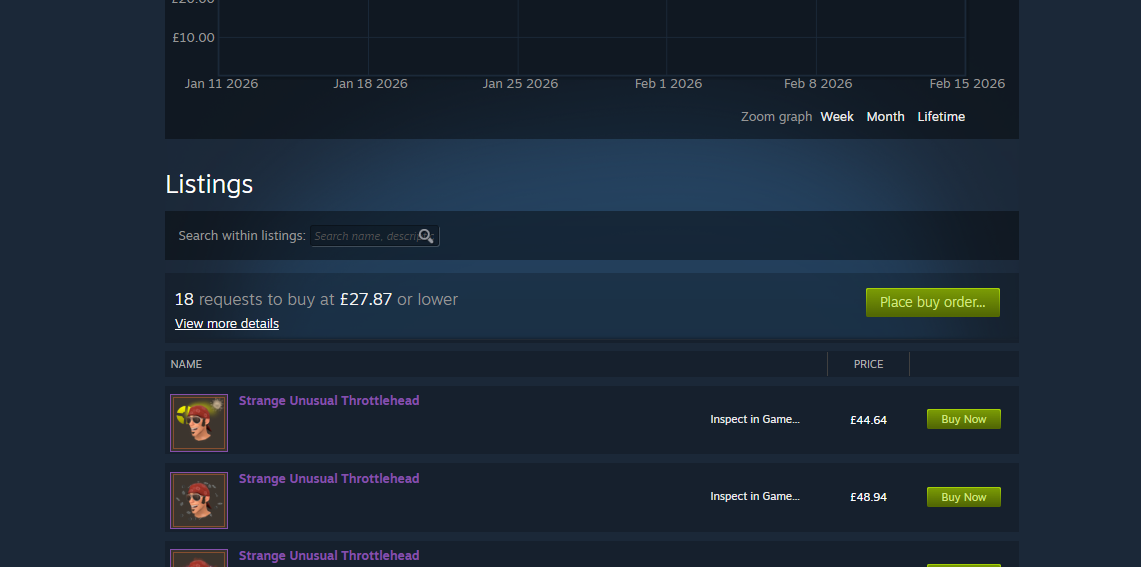Image resolution: width=1141 pixels, height=567 pixels.
Task: Click the NAME column header
Action: click(186, 364)
